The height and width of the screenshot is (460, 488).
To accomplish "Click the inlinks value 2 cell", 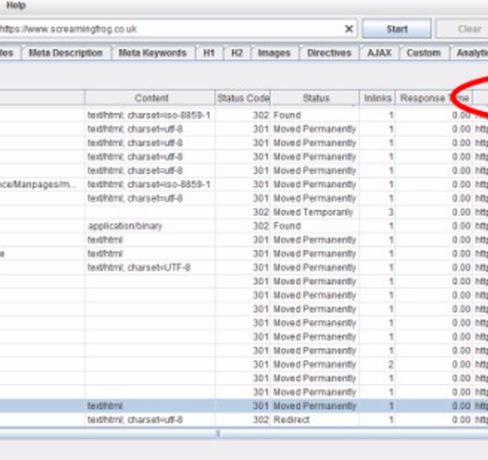I will [377, 364].
